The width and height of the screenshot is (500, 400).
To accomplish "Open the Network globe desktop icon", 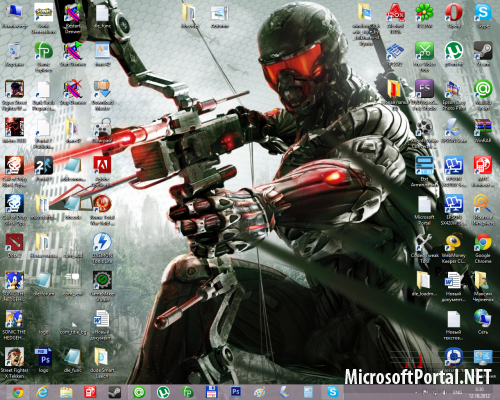I will click(483, 321).
